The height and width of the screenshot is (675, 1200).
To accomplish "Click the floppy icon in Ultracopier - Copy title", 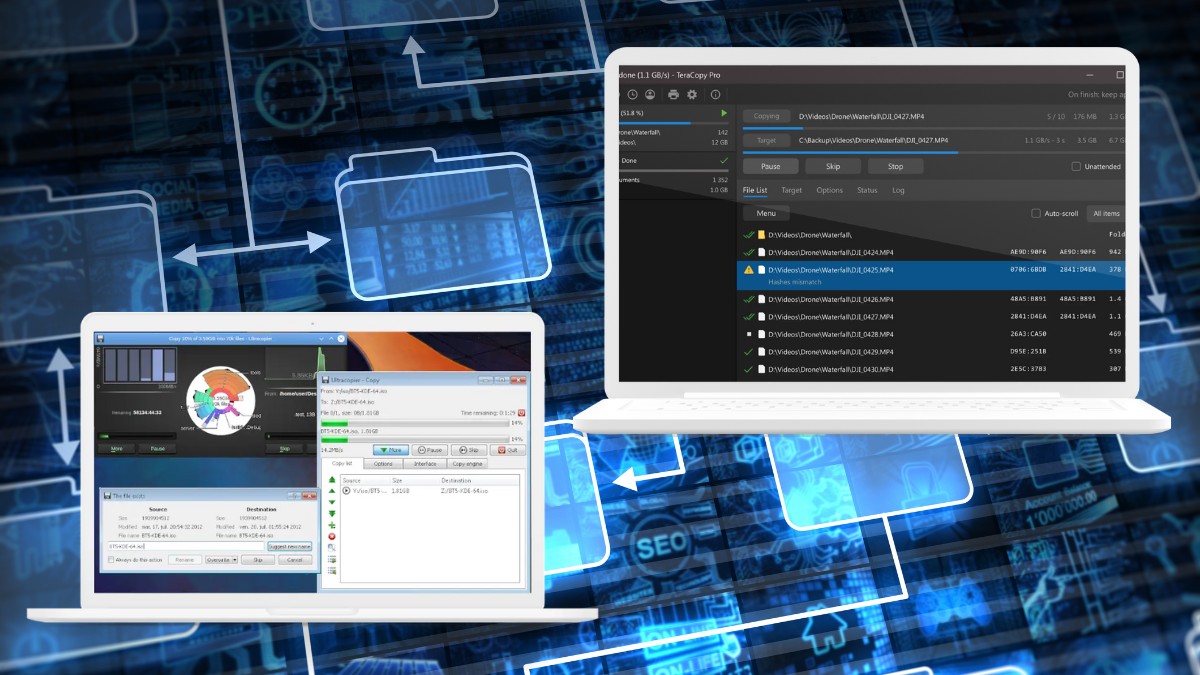I will (325, 380).
